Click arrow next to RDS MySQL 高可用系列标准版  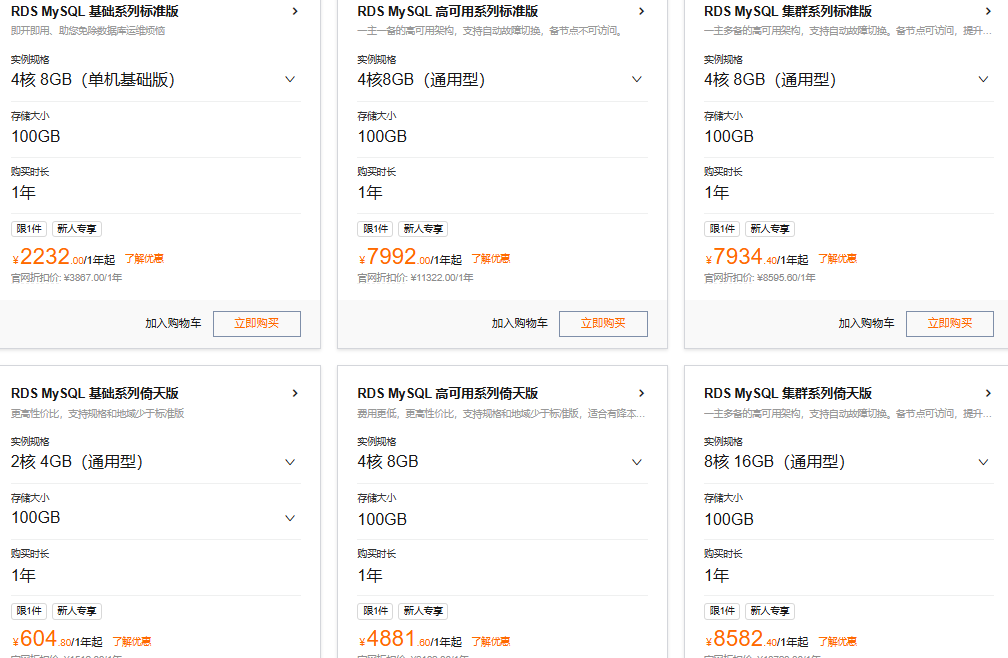click(641, 12)
